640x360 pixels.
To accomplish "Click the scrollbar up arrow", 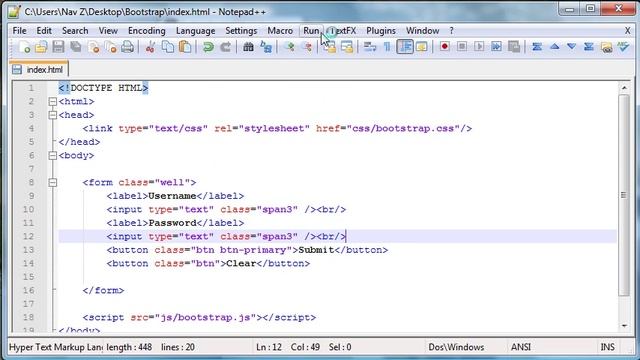I will click(624, 87).
